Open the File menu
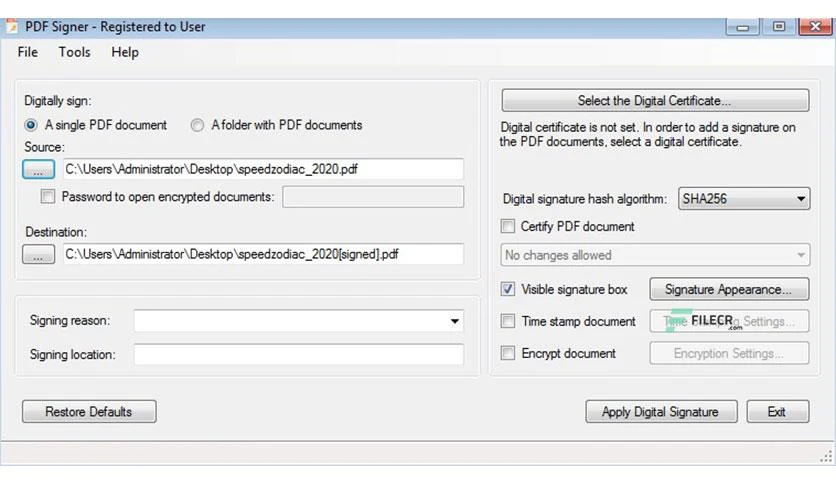 coord(28,52)
